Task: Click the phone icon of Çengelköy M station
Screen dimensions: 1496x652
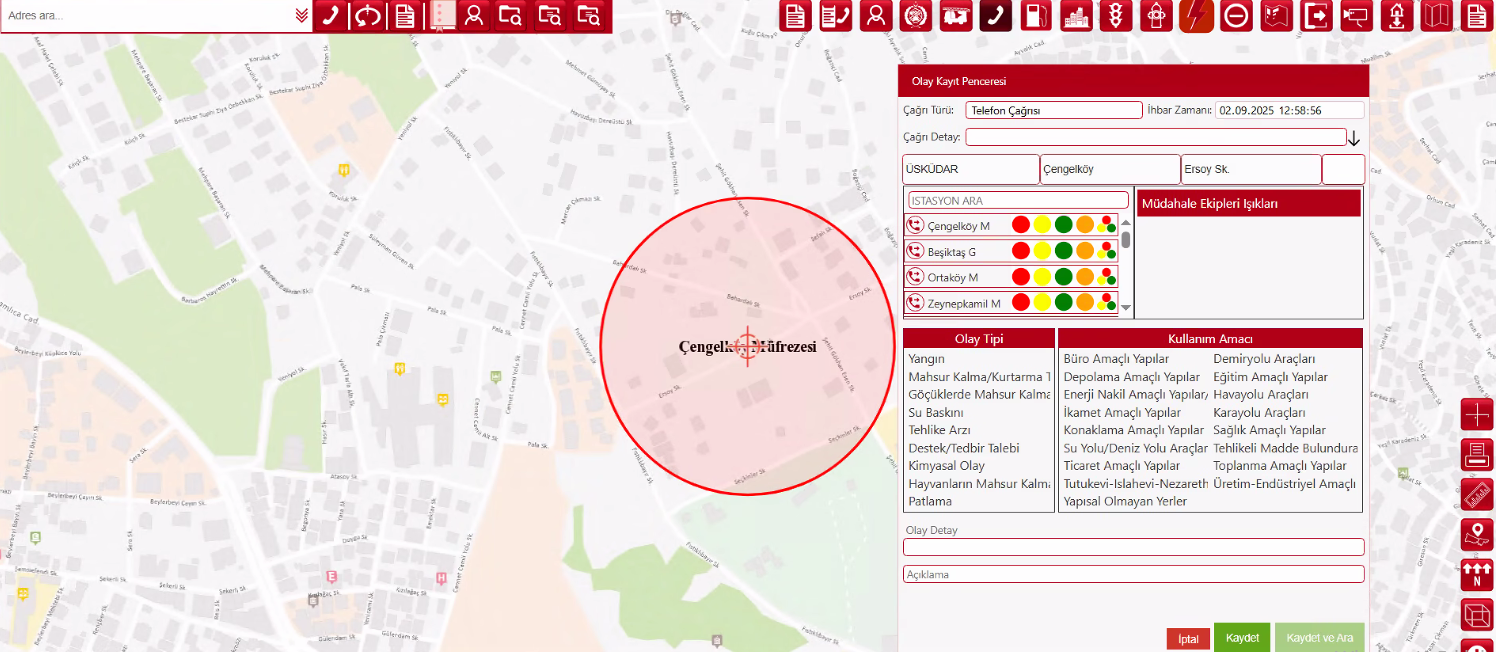Action: 915,225
